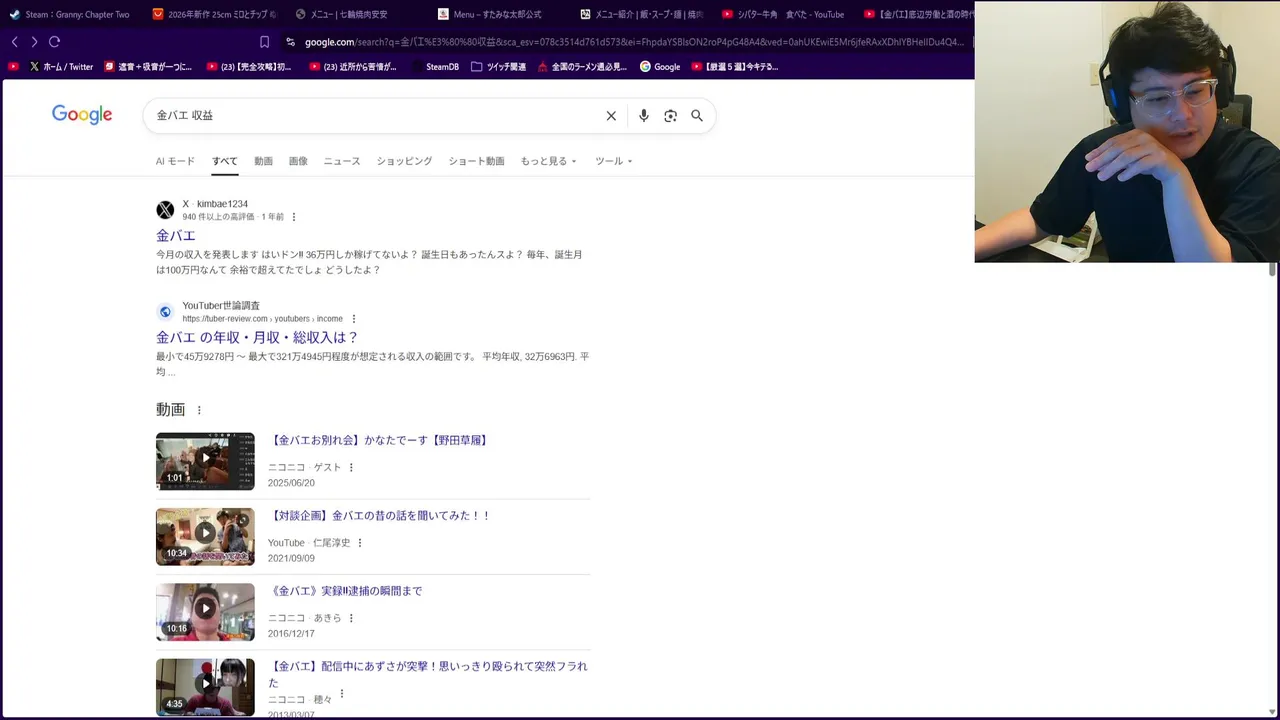Click the address bar URL
Viewport: 1280px width, 720px height.
(634, 42)
